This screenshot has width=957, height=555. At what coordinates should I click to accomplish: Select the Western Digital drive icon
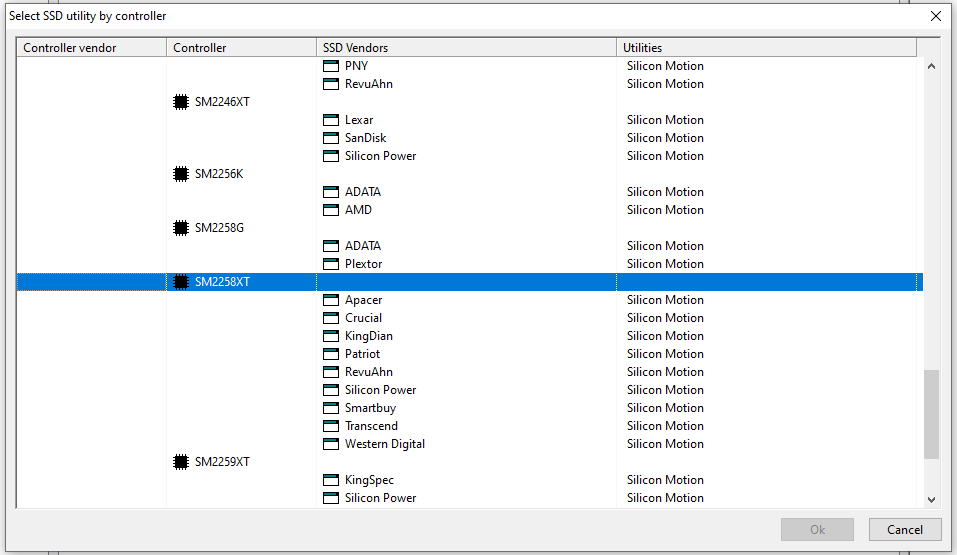click(x=331, y=444)
